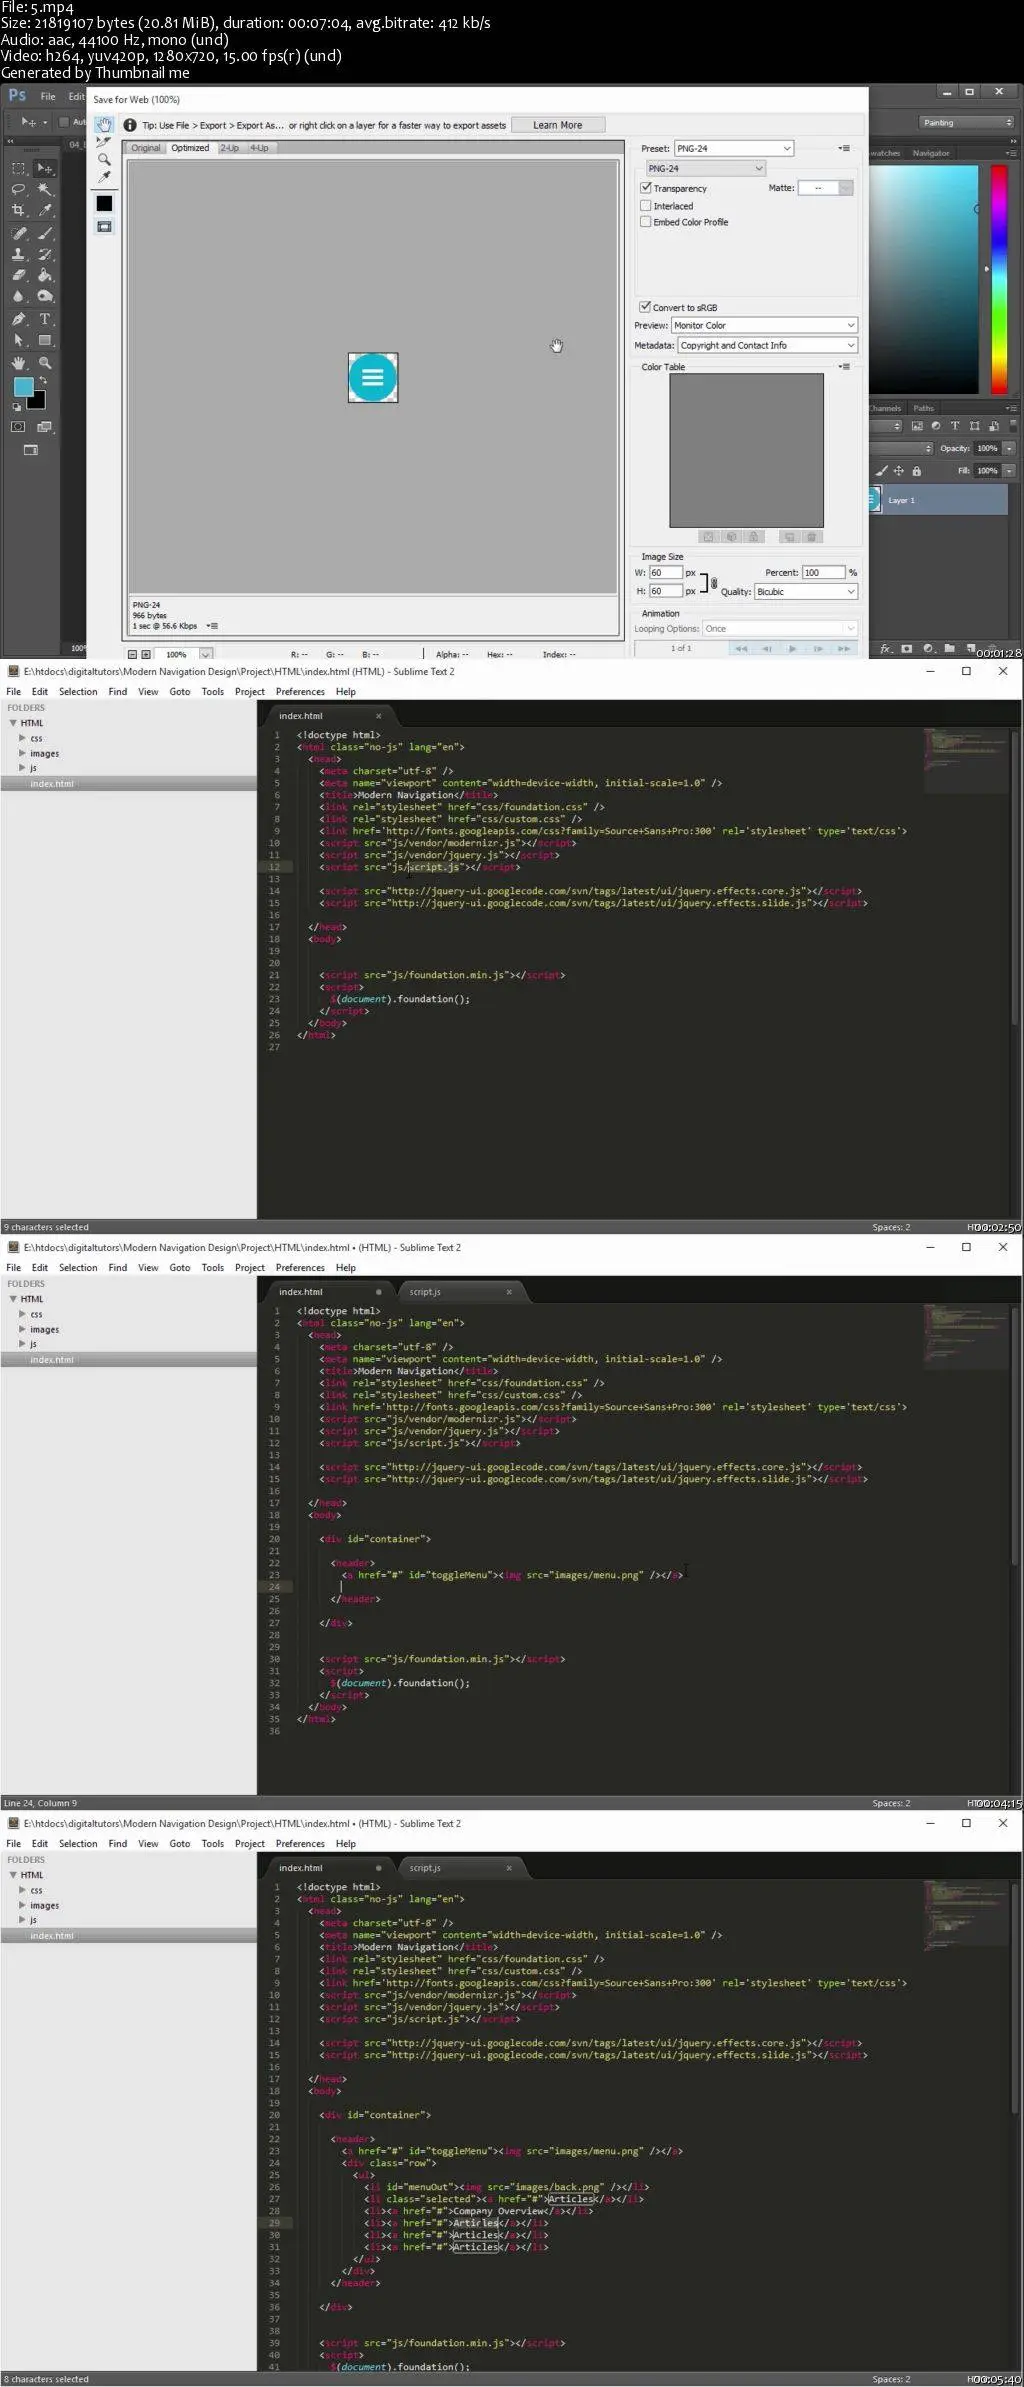Open Metadata dropdown Copyright and Contact Info
Viewport: 1024px width, 2387px height.
767,345
